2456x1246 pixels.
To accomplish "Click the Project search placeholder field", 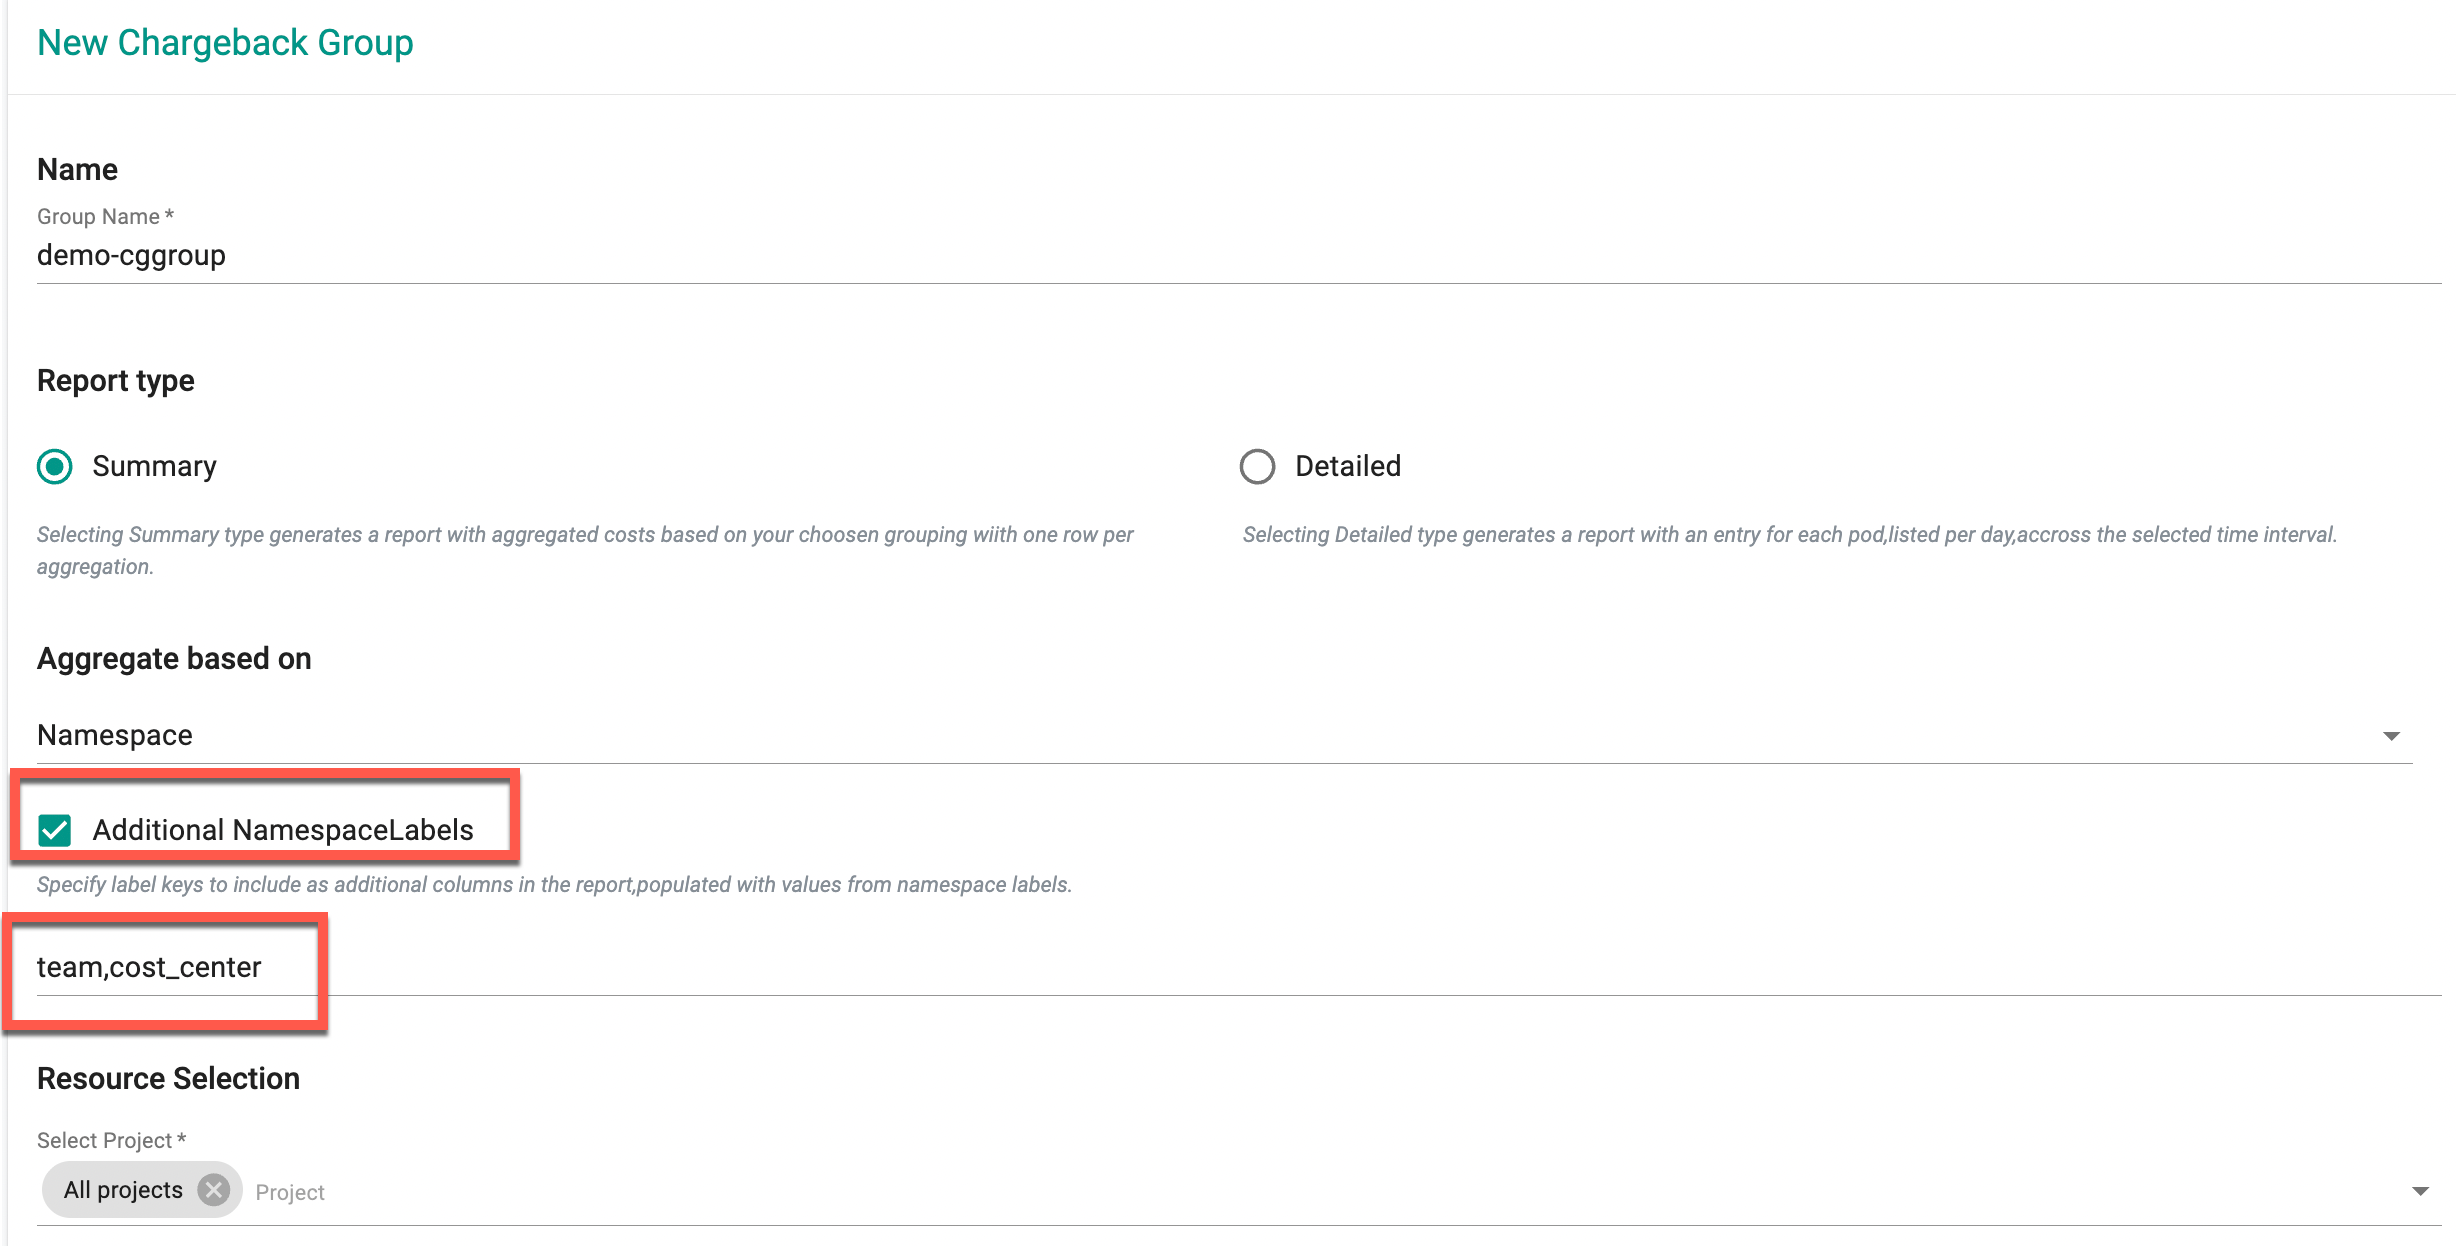I will point(290,1192).
